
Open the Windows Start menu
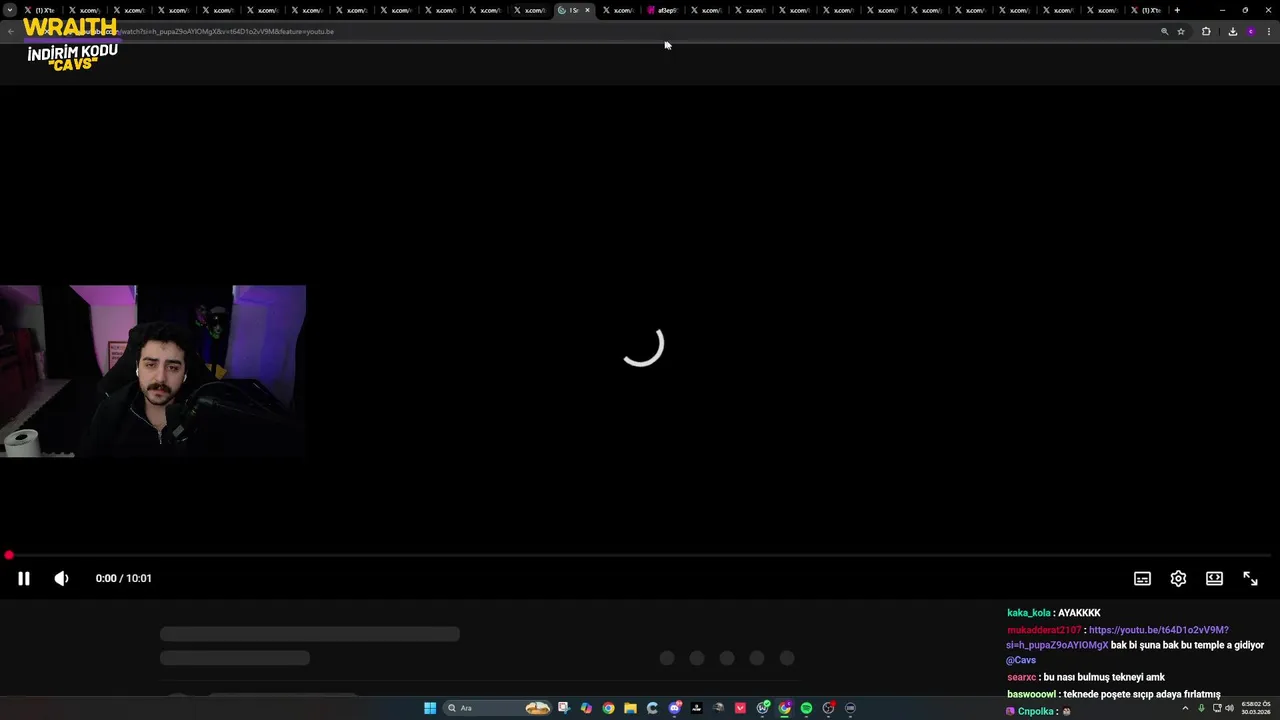(x=430, y=708)
